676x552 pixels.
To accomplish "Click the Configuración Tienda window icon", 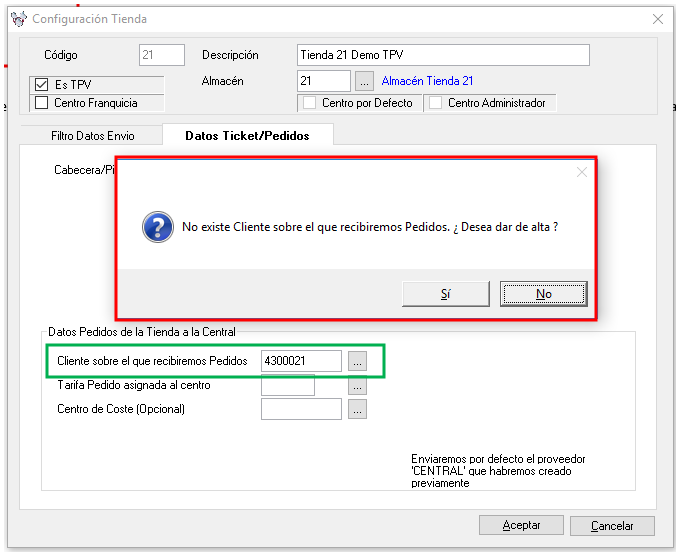I will (x=18, y=18).
